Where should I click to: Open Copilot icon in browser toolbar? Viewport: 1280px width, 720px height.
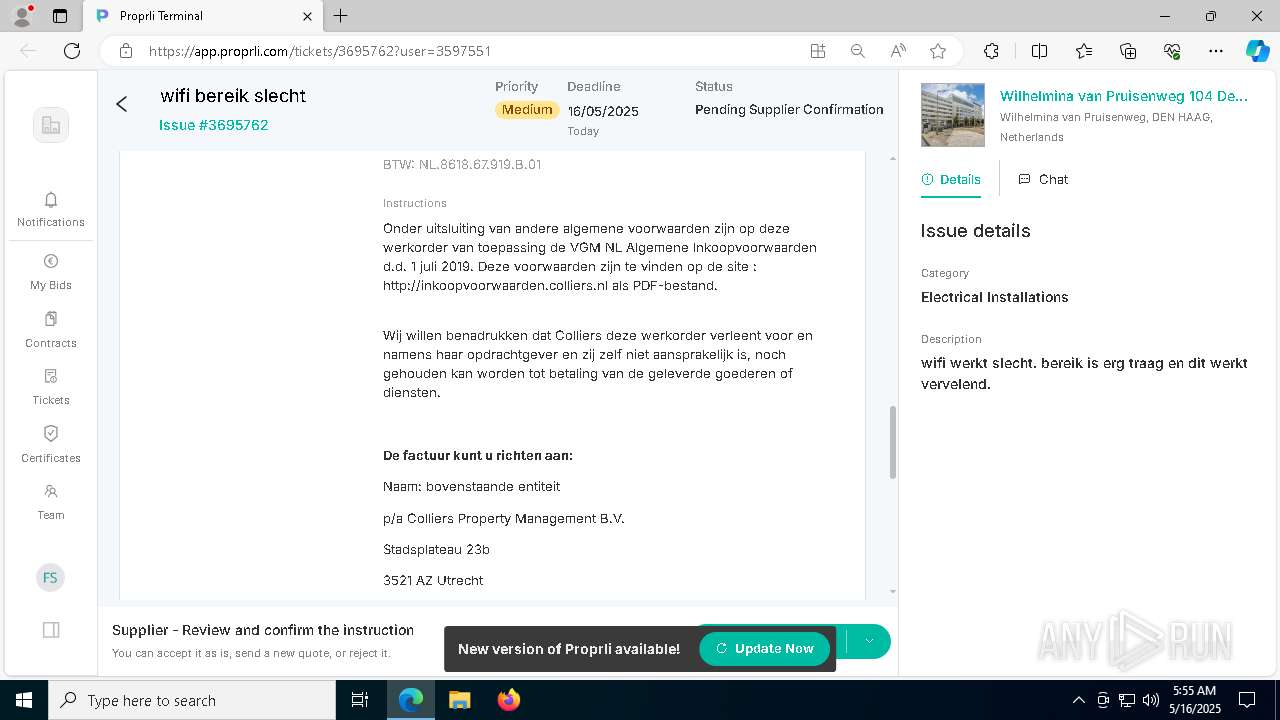tap(1257, 51)
